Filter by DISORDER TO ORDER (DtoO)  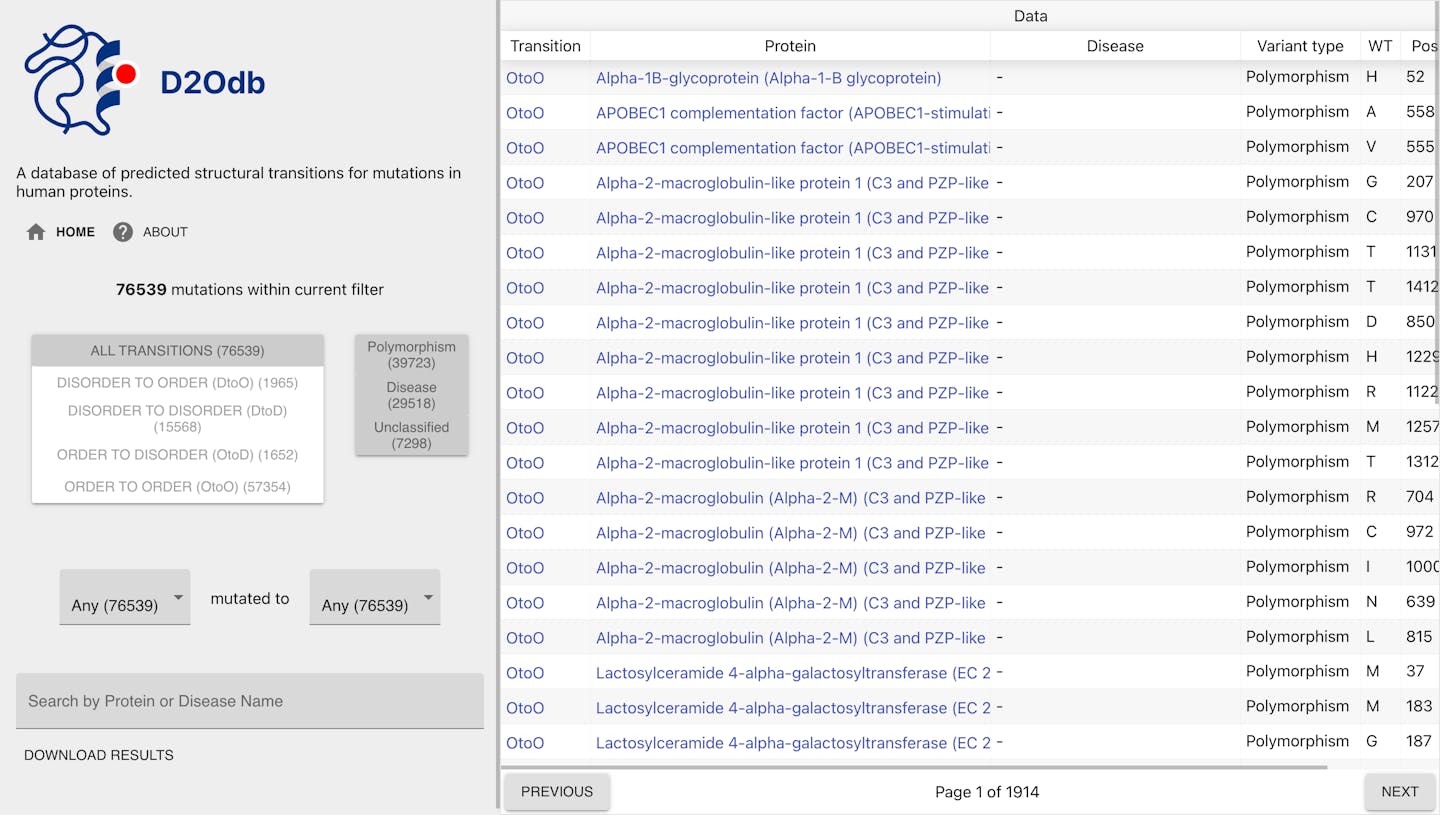point(177,382)
